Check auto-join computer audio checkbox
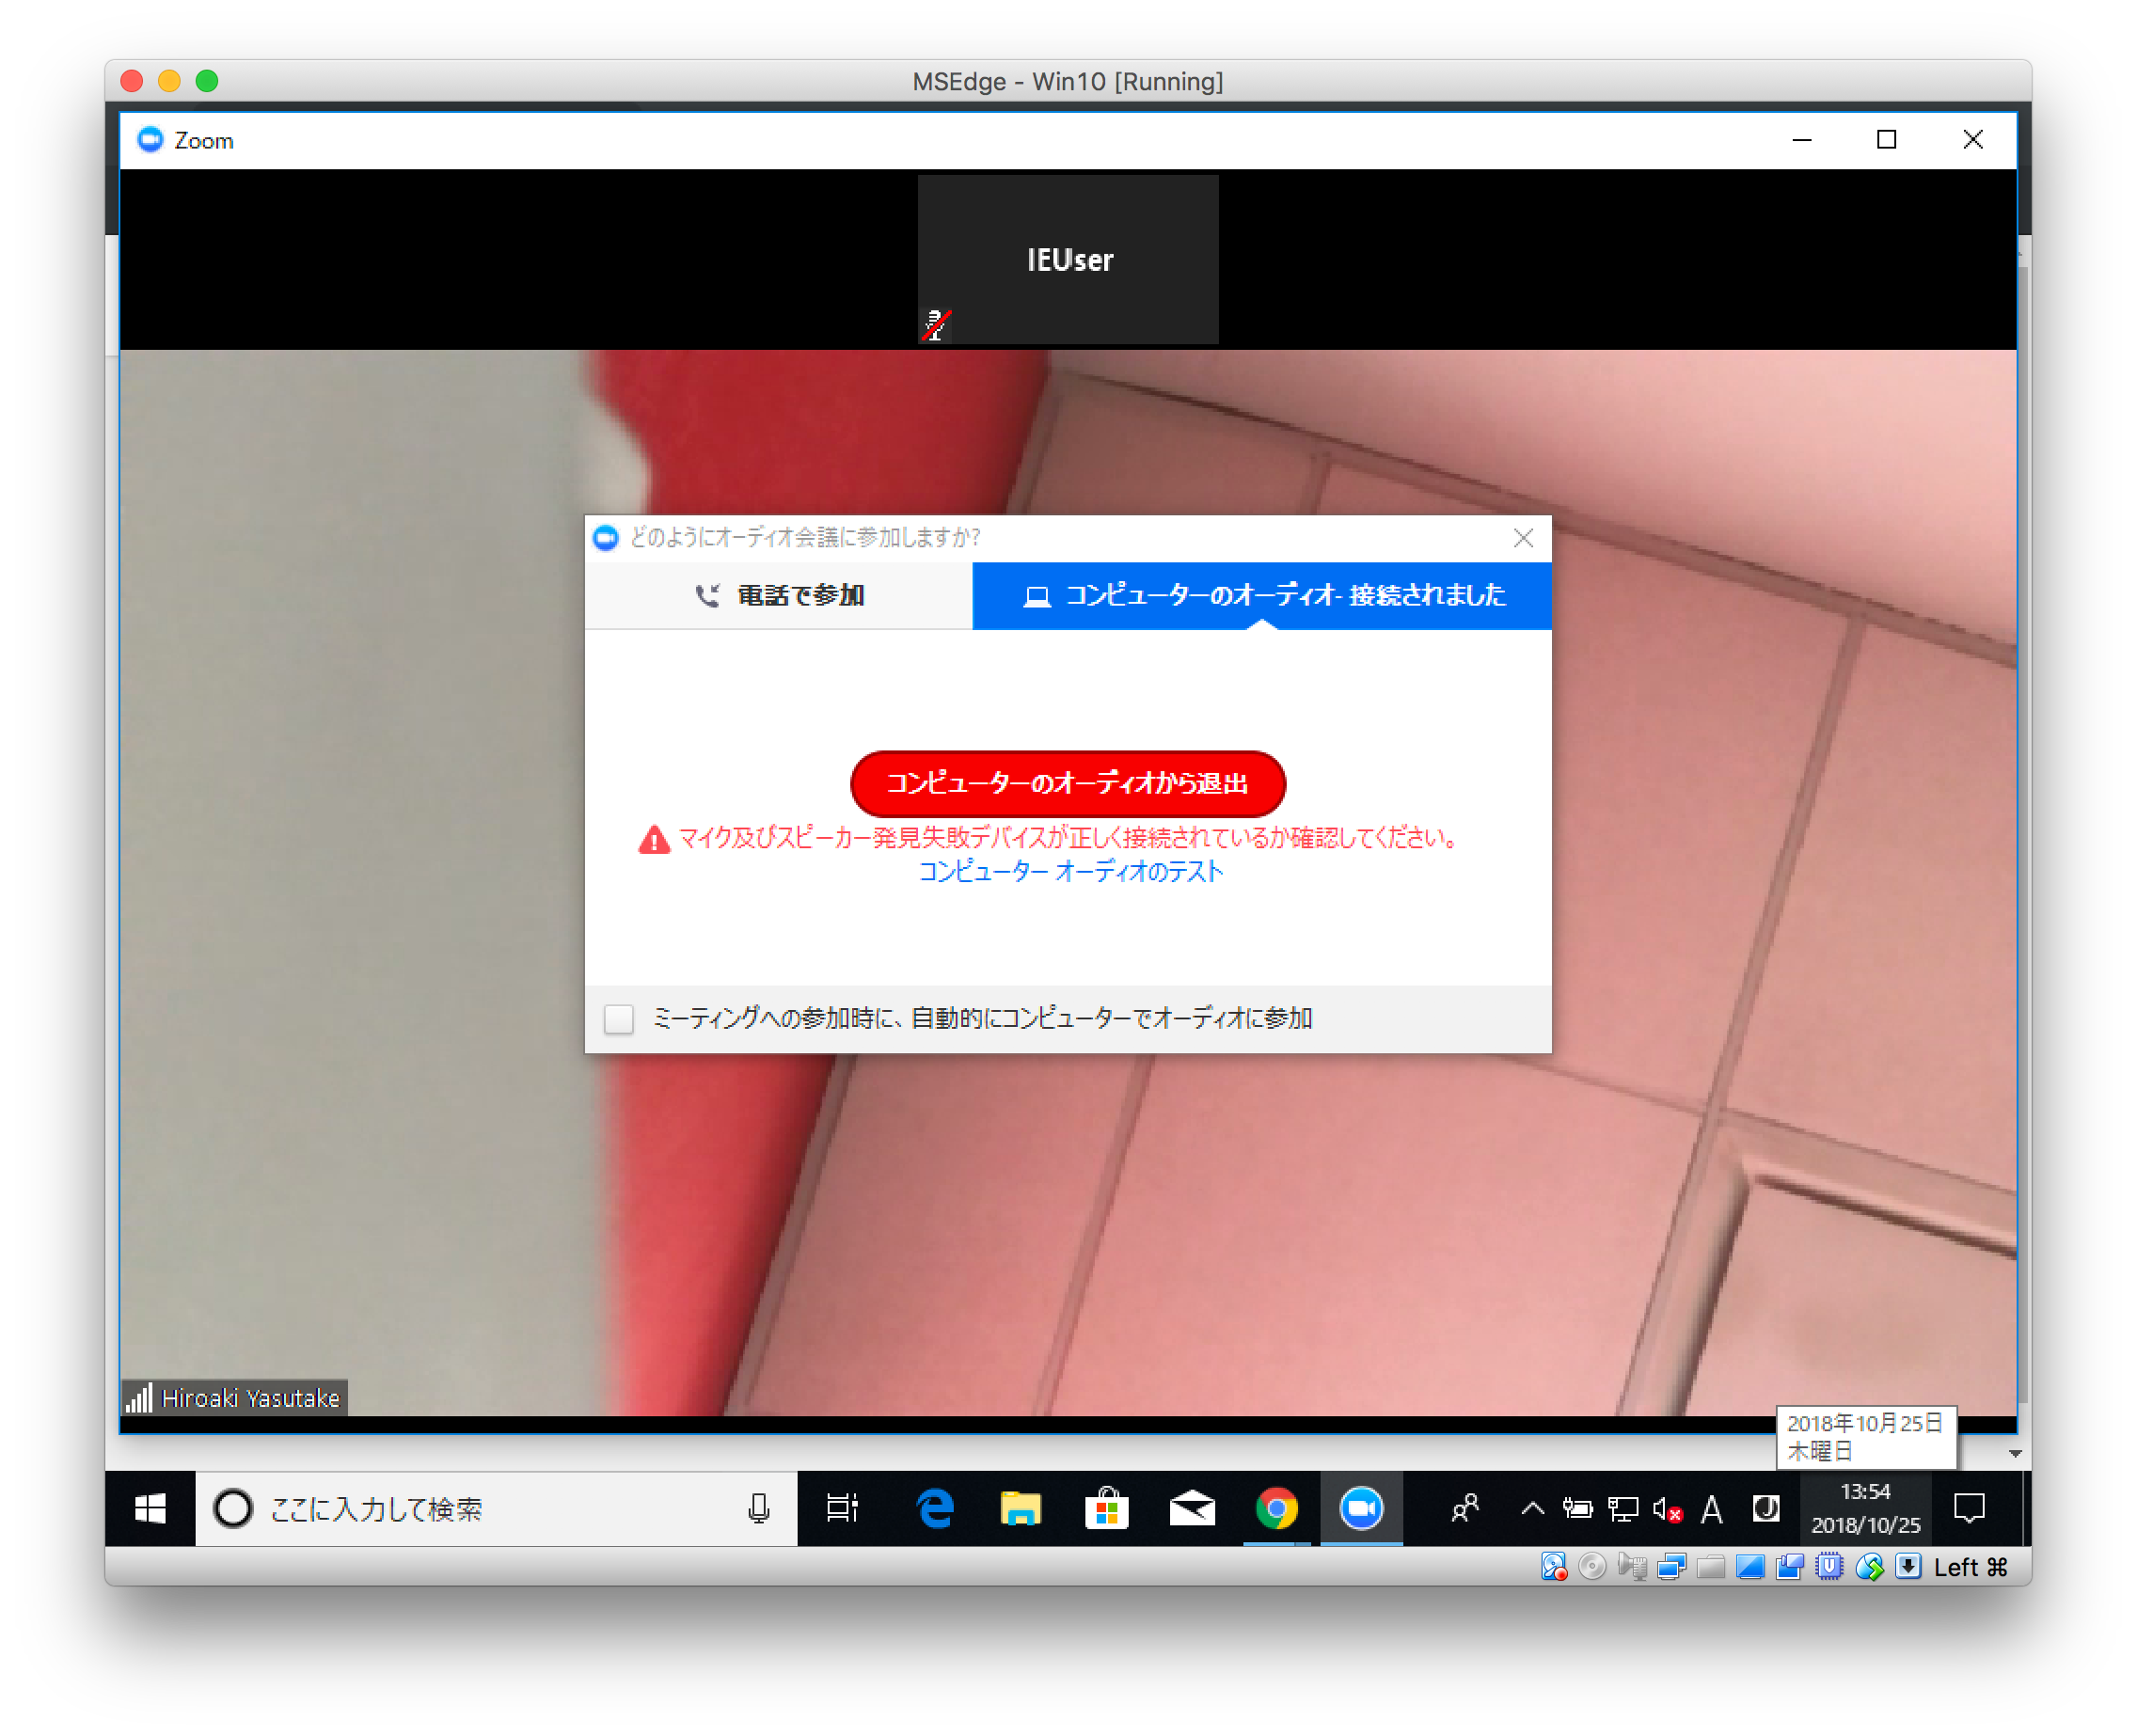The image size is (2137, 1736). point(619,1019)
